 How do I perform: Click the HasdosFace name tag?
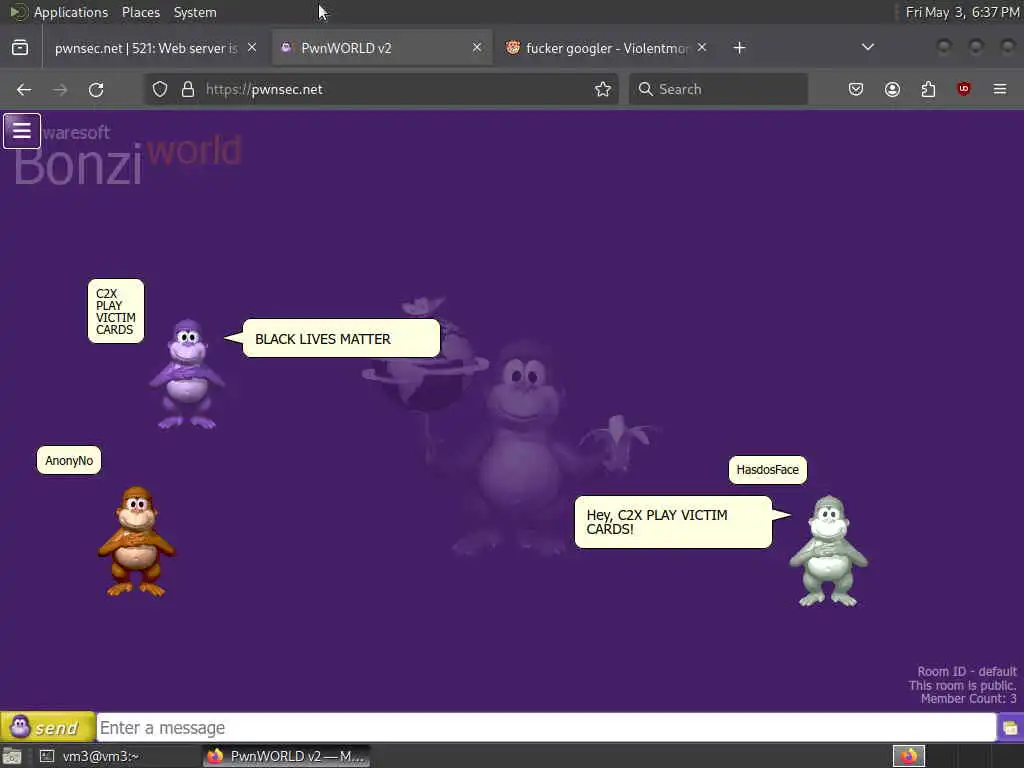(767, 470)
